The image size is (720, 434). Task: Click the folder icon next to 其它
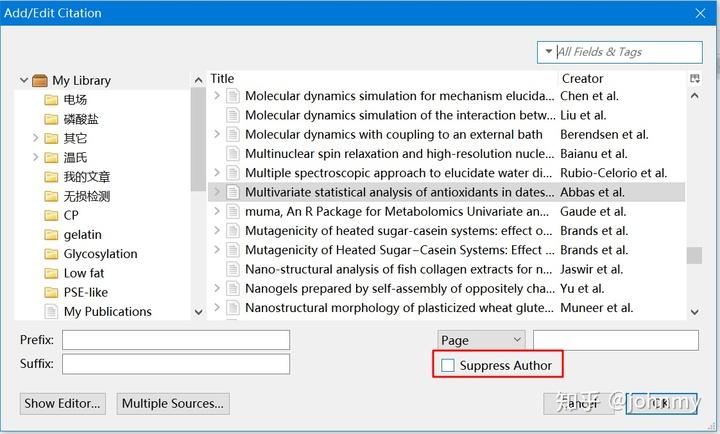51,139
